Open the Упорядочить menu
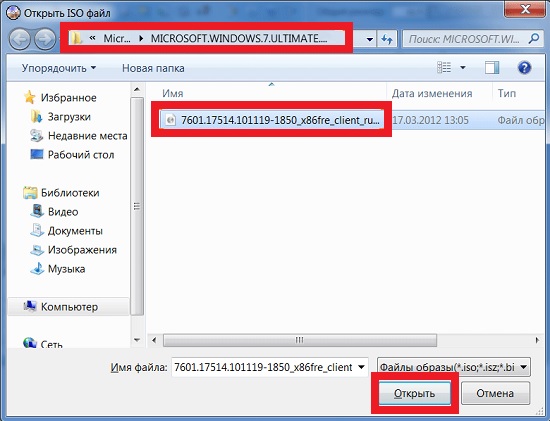 tap(59, 68)
